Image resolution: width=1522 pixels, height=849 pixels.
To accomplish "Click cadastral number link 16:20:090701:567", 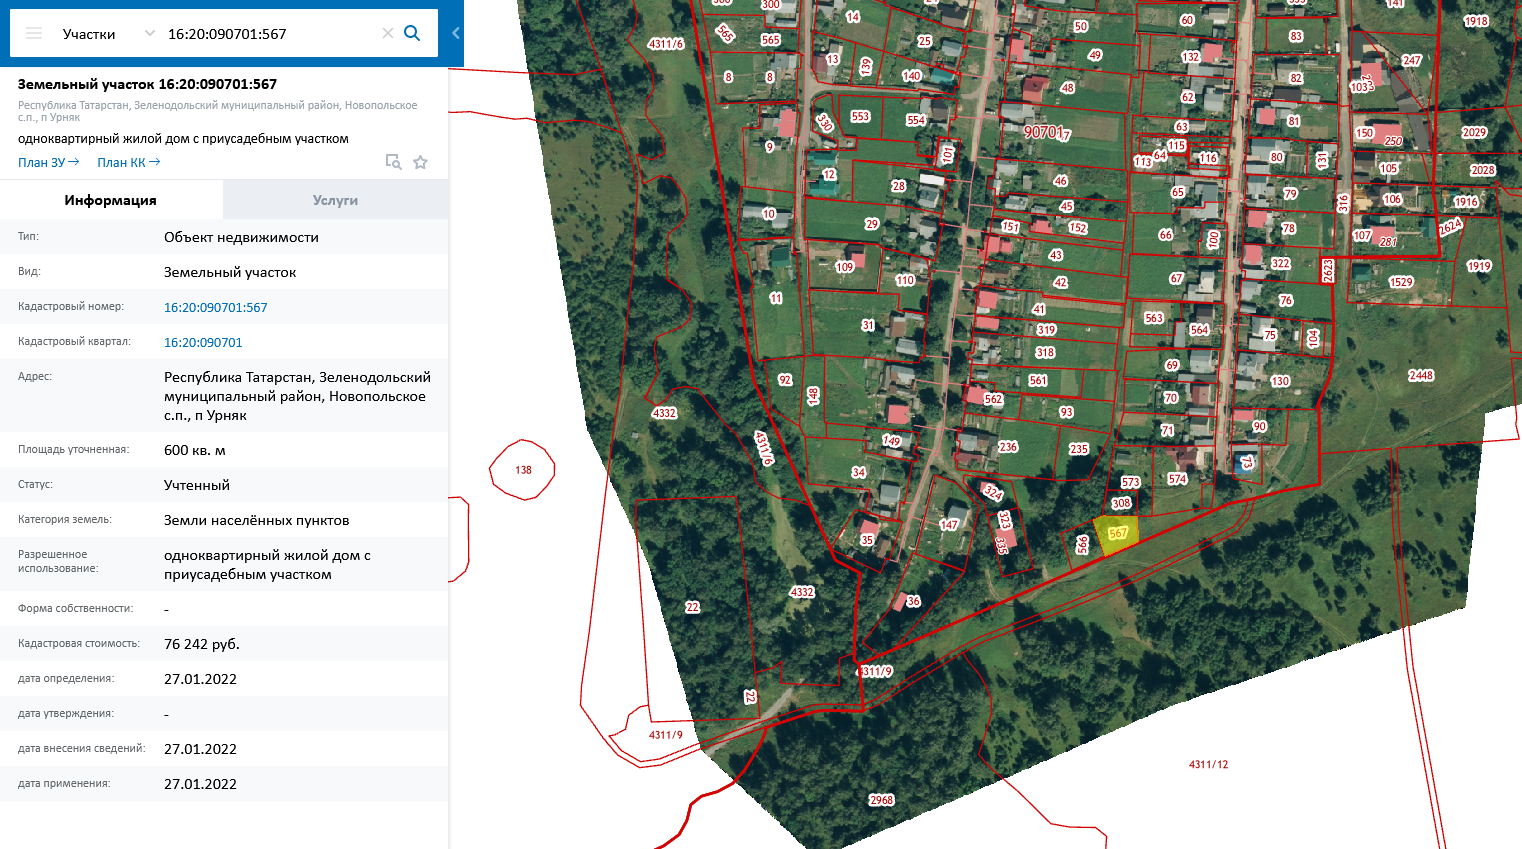I will (216, 307).
